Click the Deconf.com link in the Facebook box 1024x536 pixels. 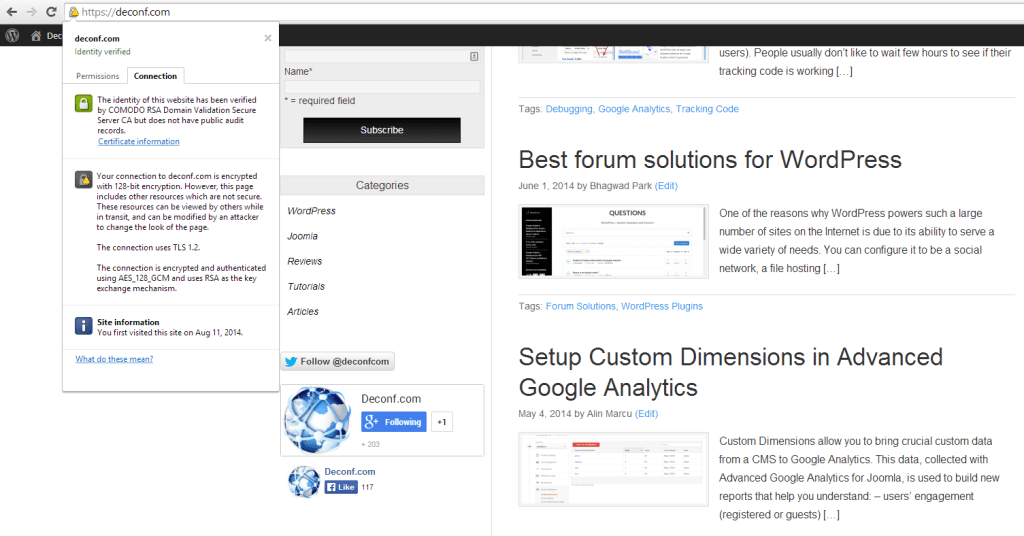tap(350, 471)
